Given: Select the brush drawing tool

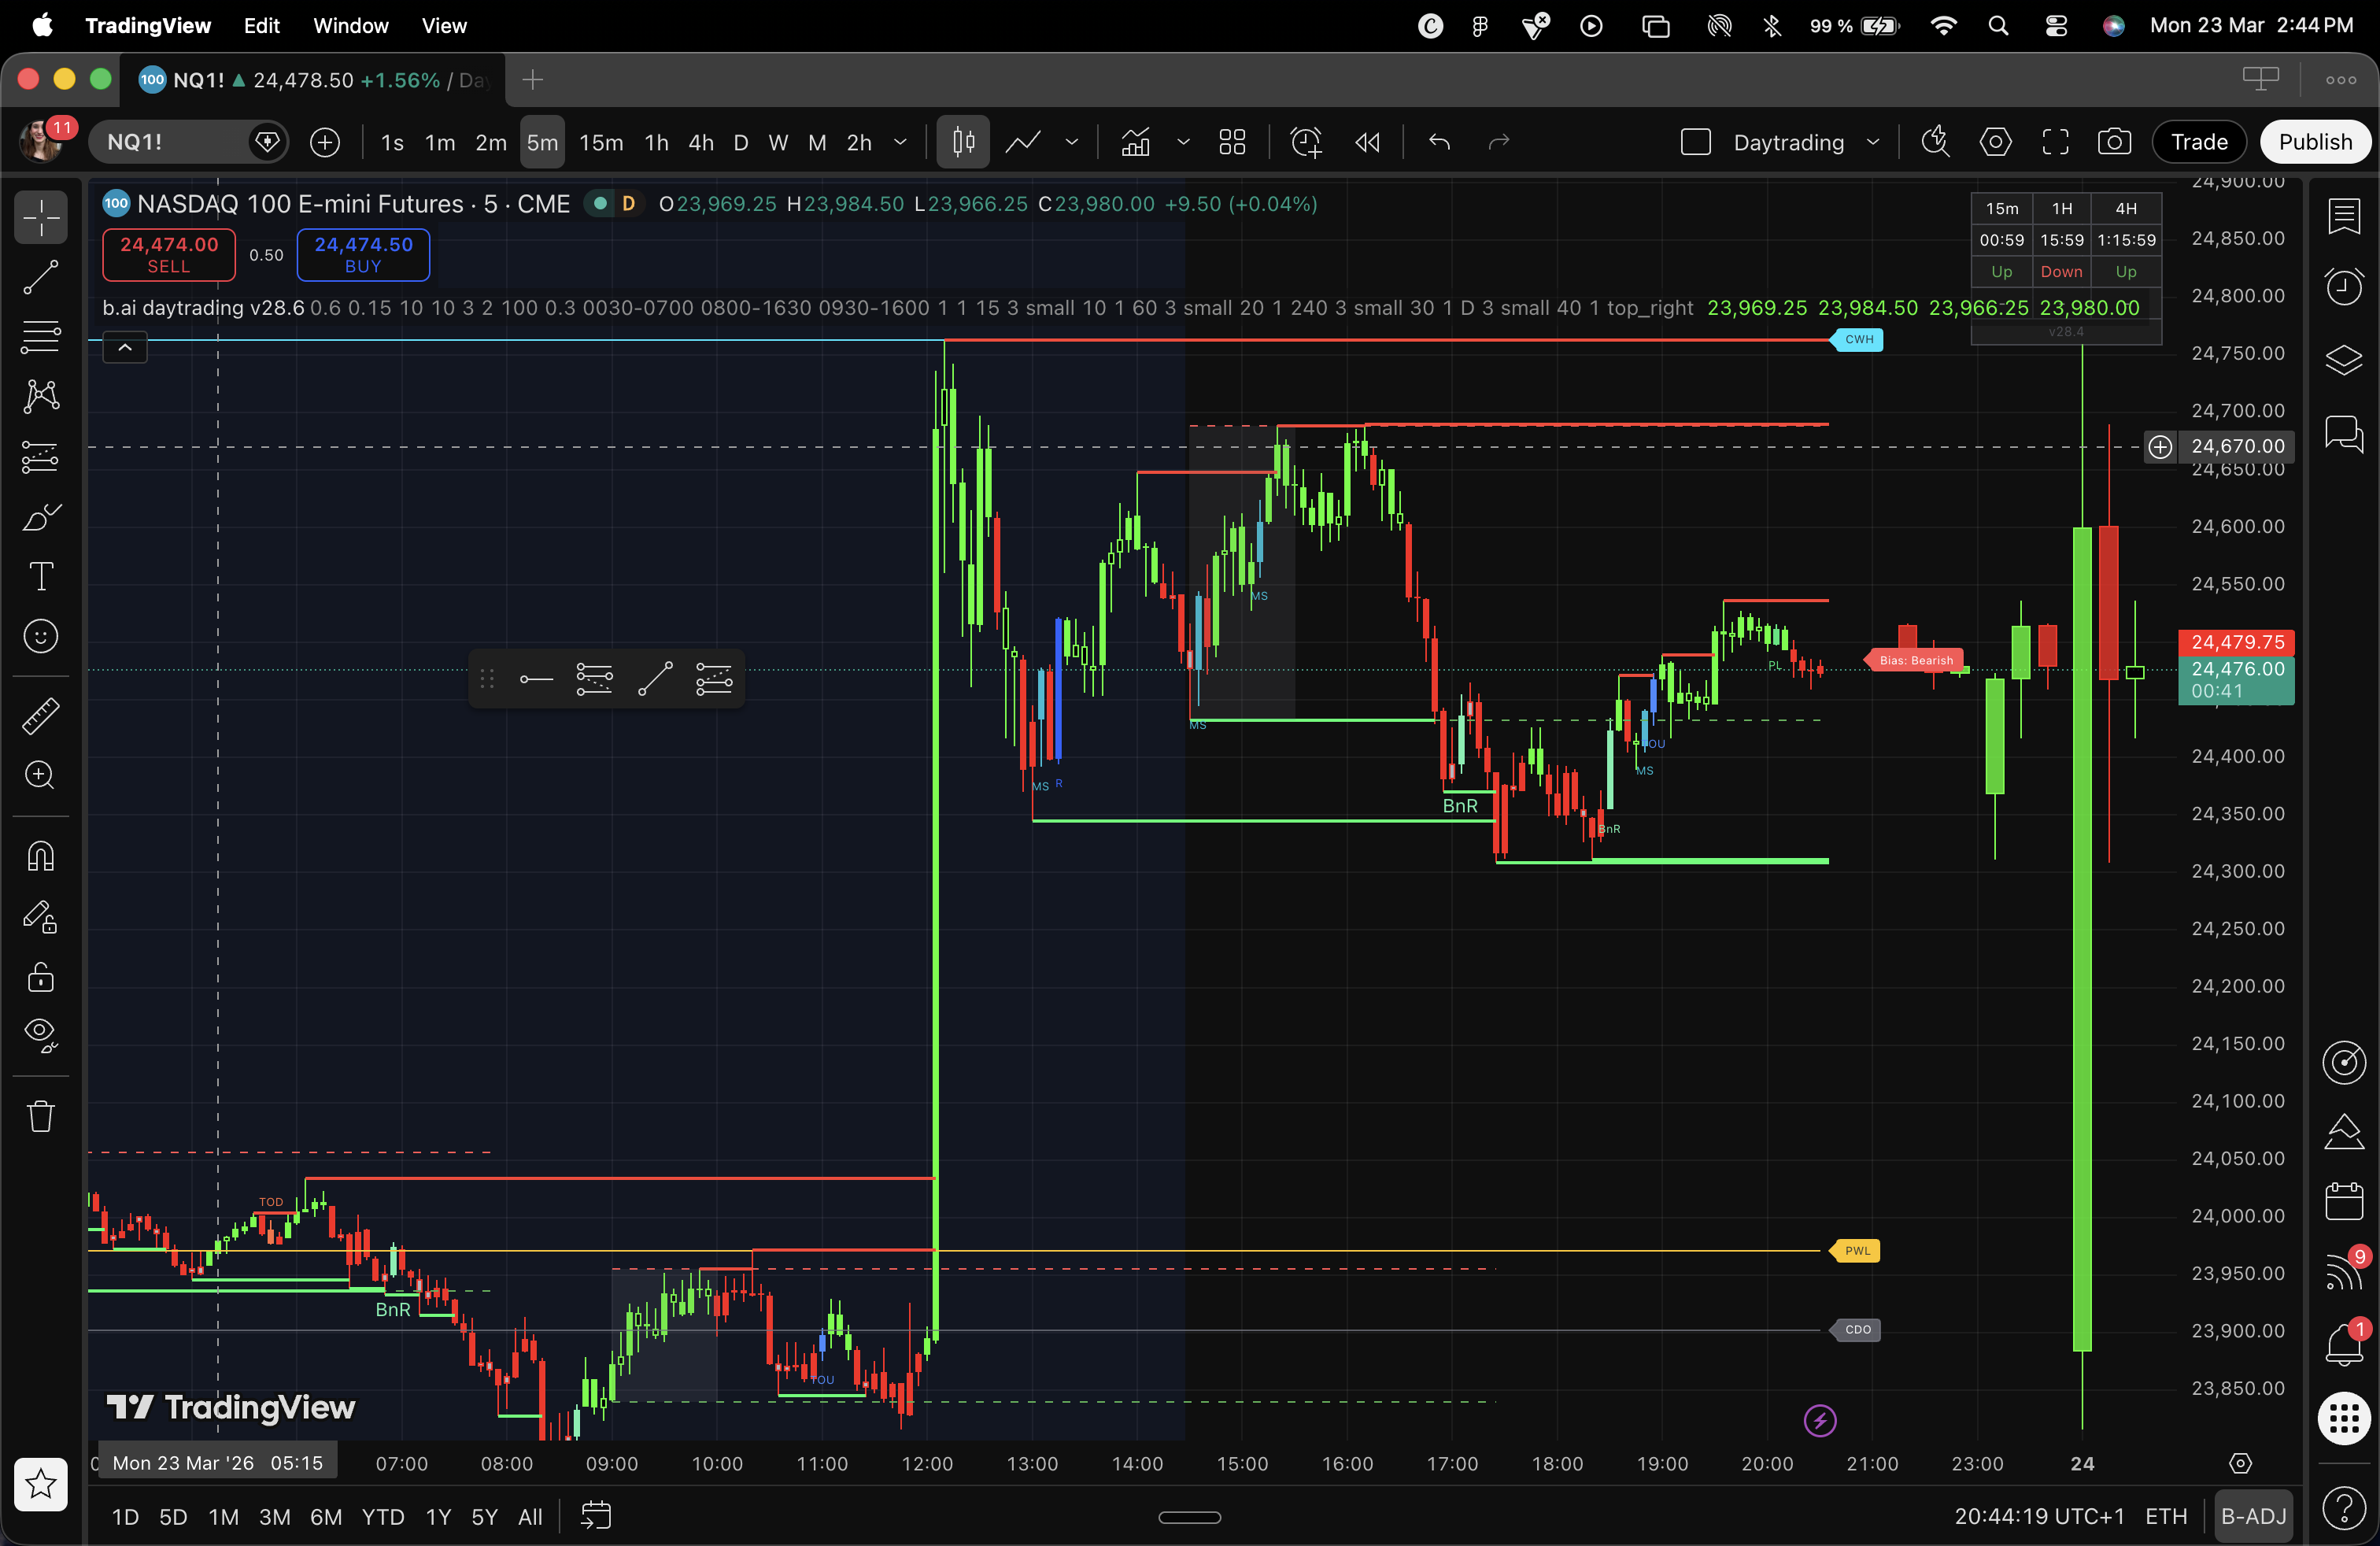Looking at the screenshot, I should (x=41, y=517).
